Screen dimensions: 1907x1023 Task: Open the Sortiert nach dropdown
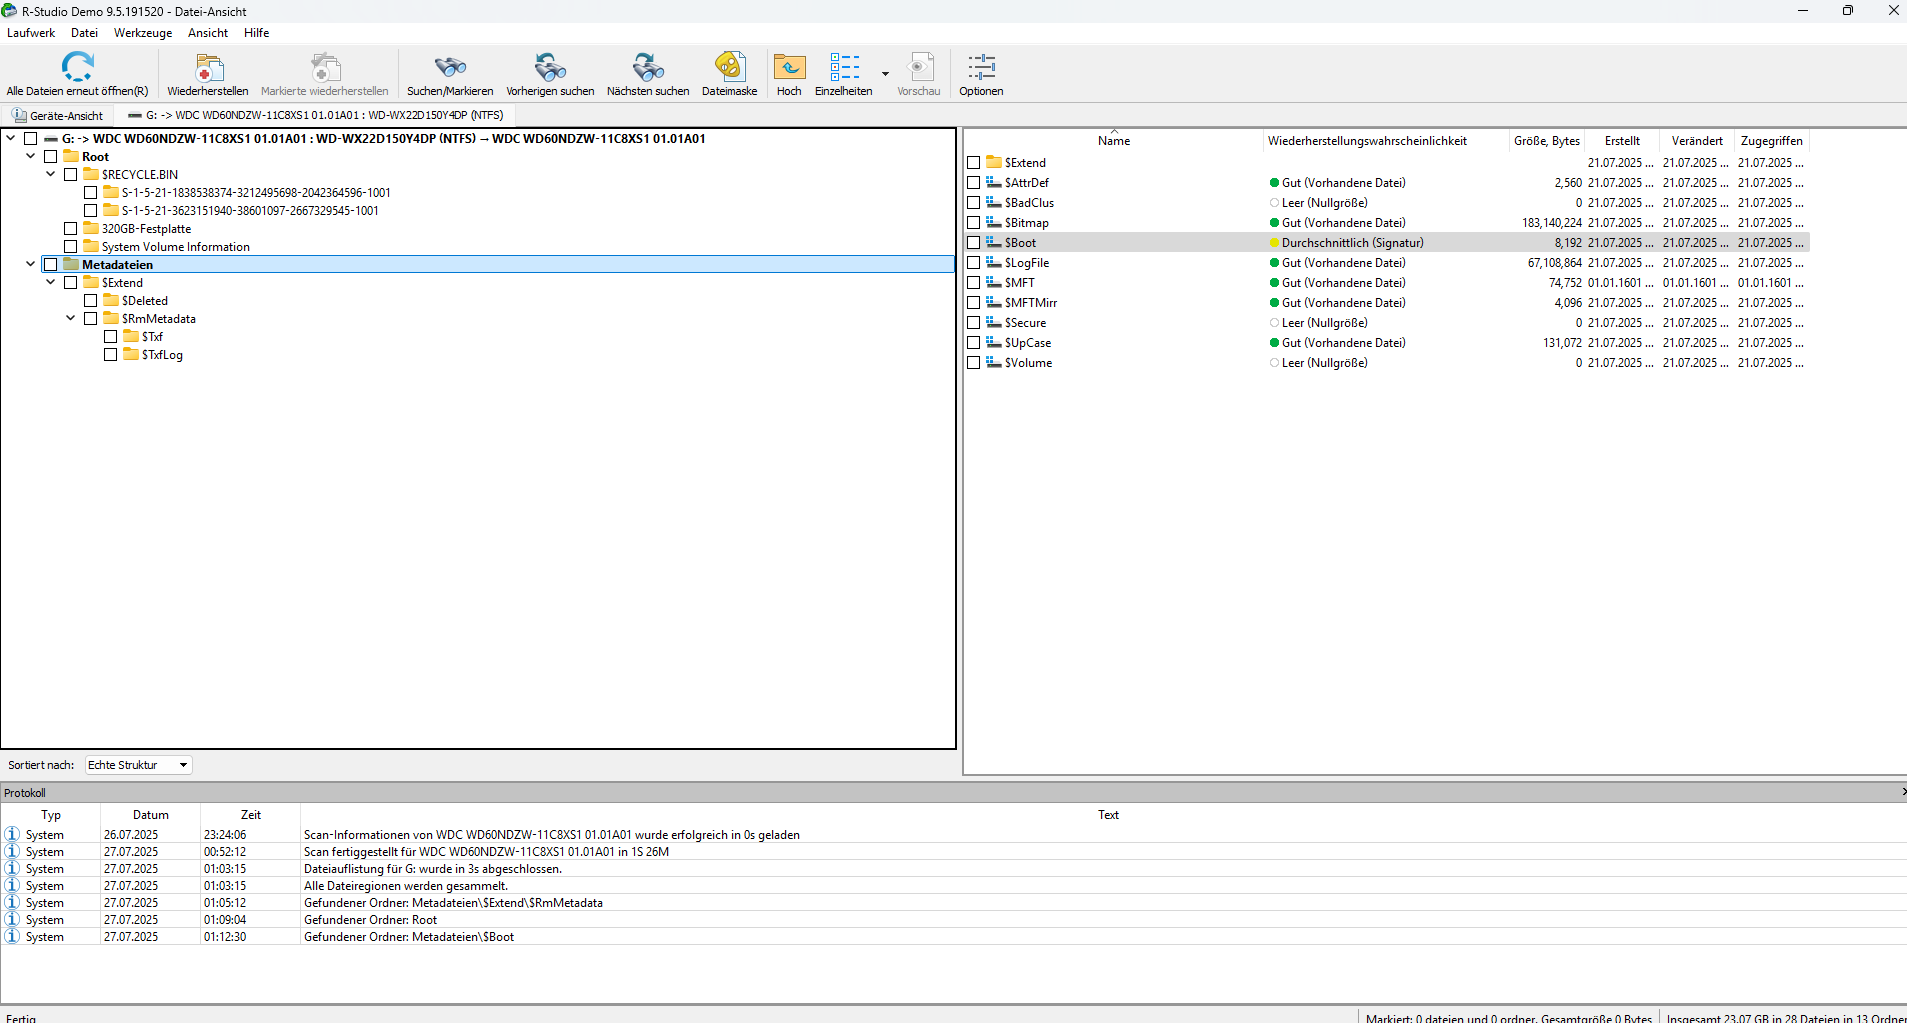[x=138, y=765]
